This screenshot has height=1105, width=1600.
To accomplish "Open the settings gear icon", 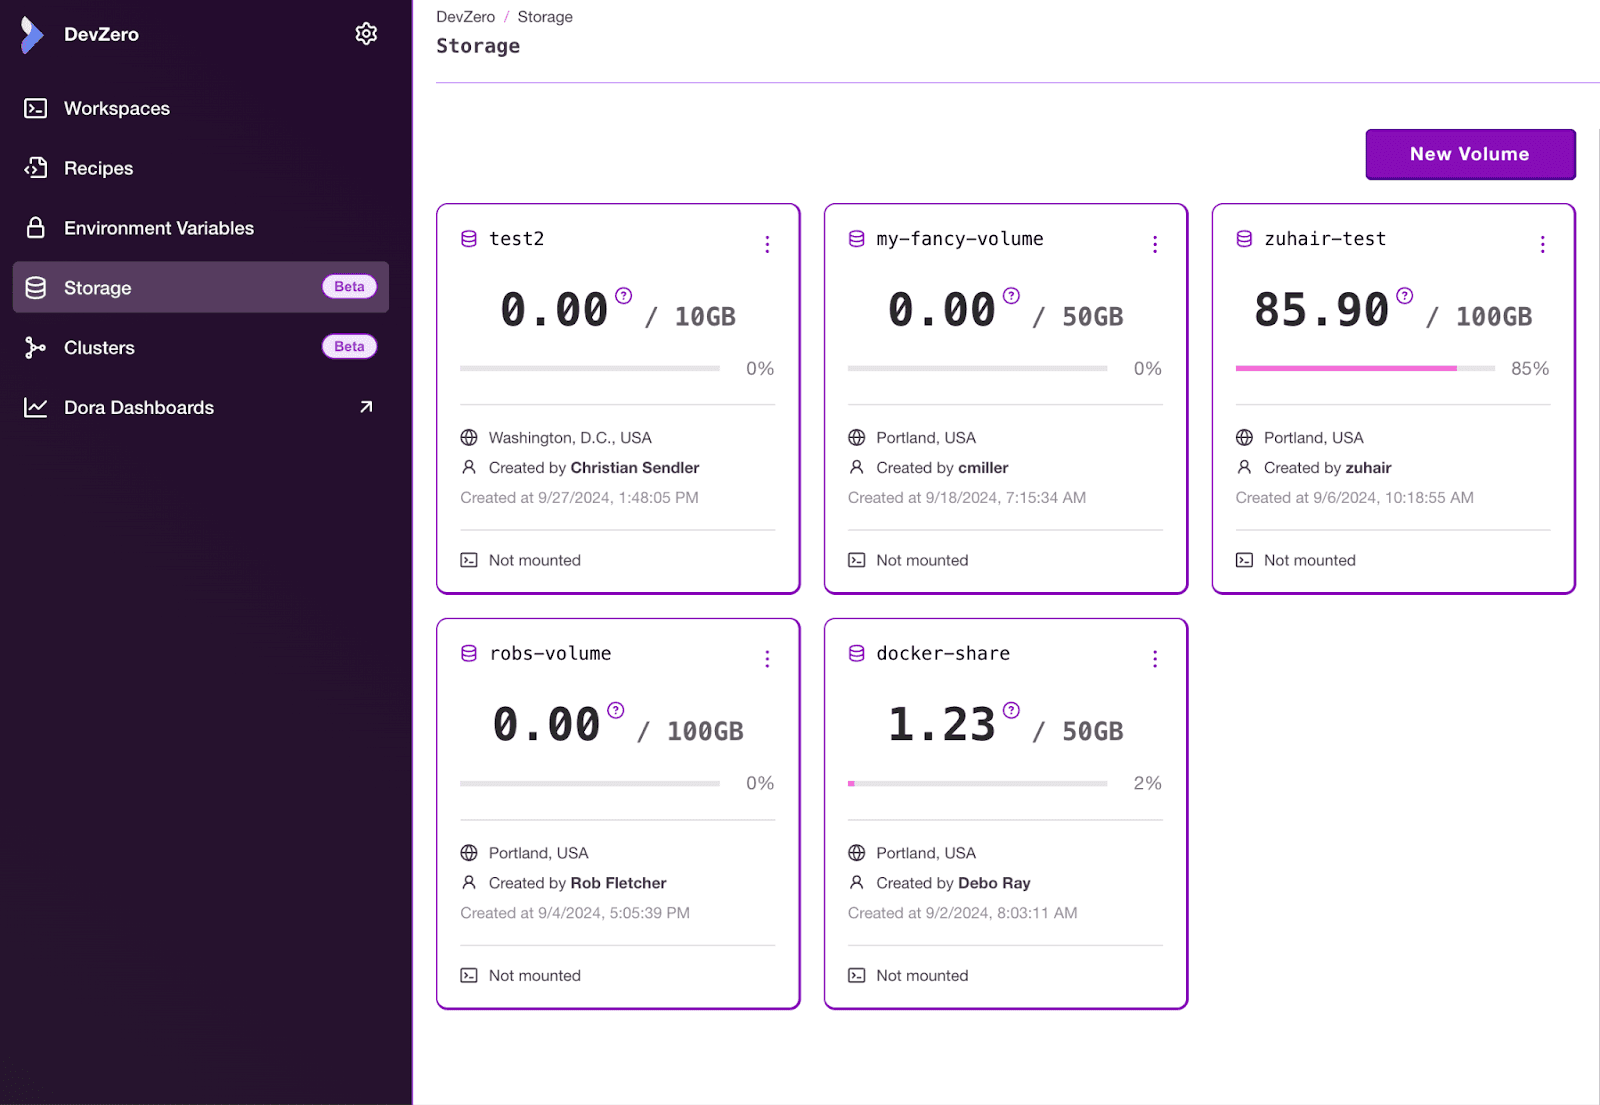I will tap(366, 34).
